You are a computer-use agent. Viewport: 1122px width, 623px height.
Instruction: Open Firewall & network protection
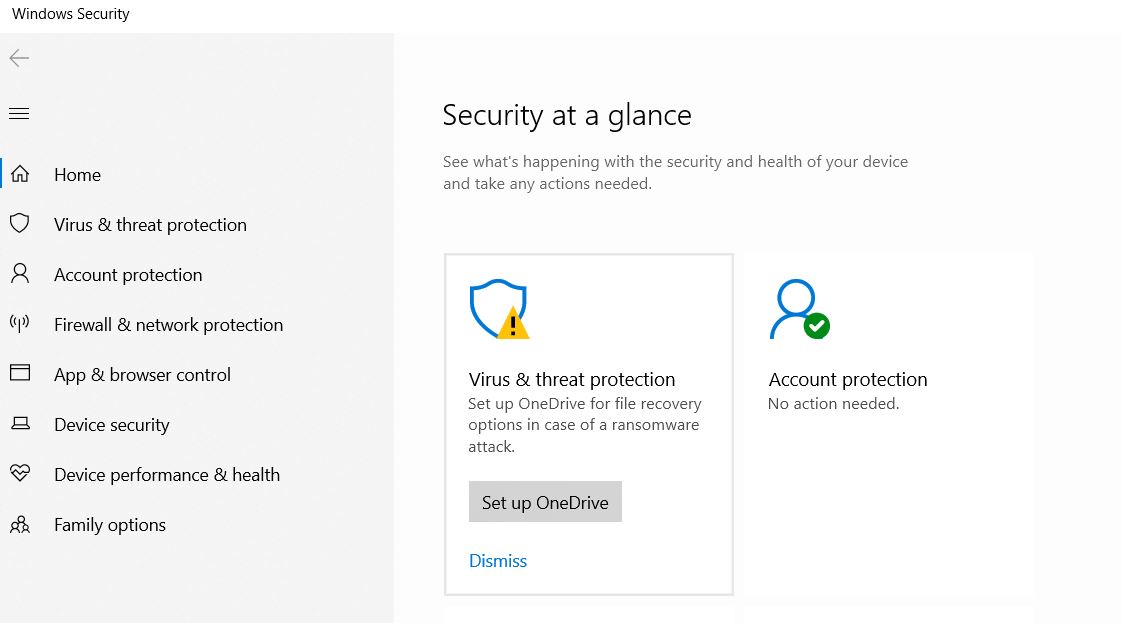click(x=169, y=325)
